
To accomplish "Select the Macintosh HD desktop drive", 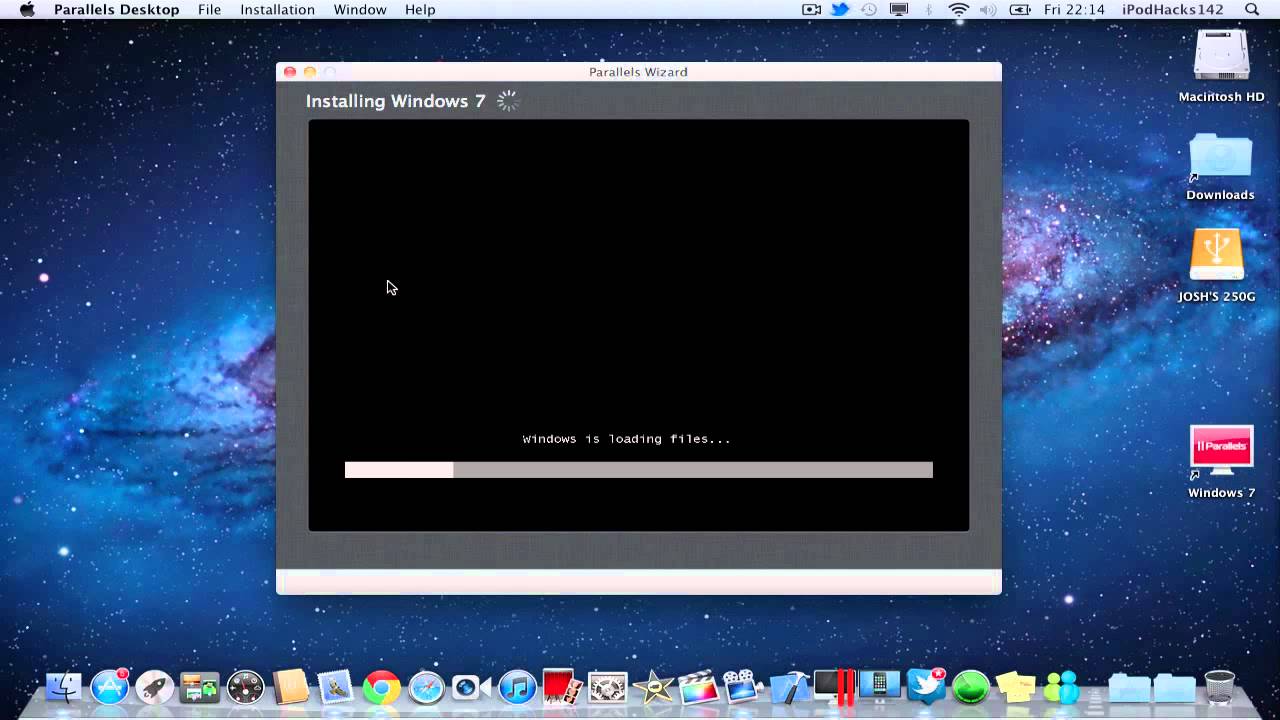I will pyautogui.click(x=1221, y=67).
